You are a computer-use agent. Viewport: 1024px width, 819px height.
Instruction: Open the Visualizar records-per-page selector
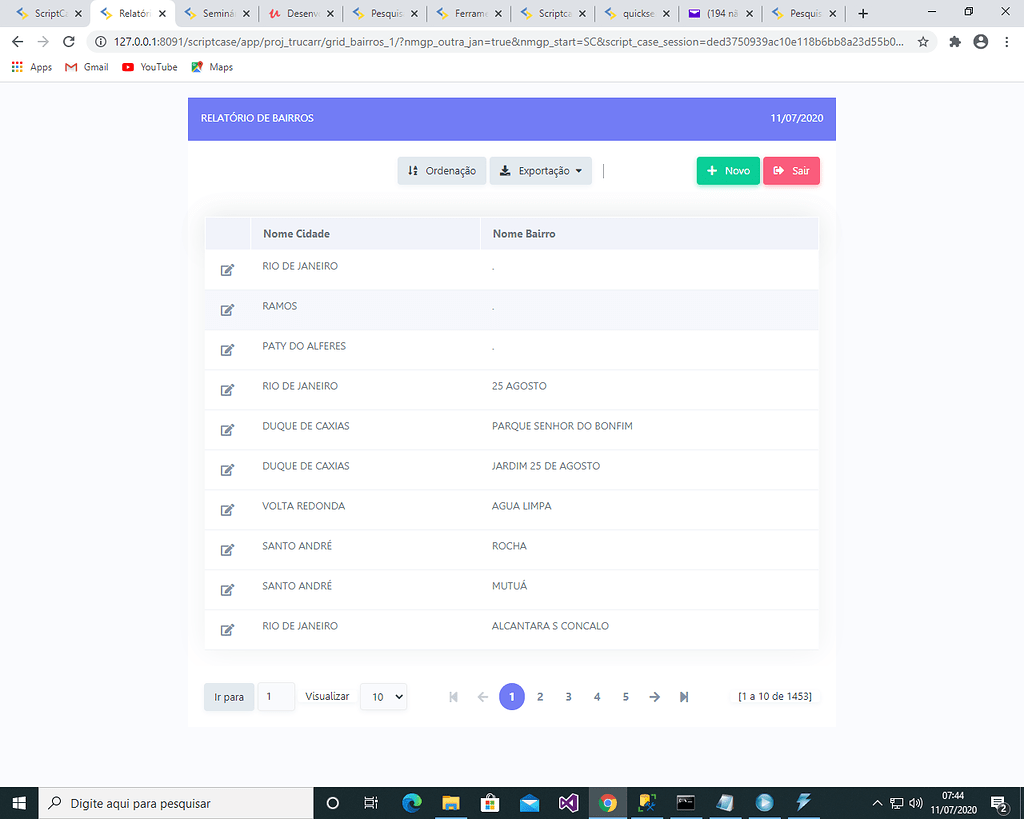pos(383,697)
